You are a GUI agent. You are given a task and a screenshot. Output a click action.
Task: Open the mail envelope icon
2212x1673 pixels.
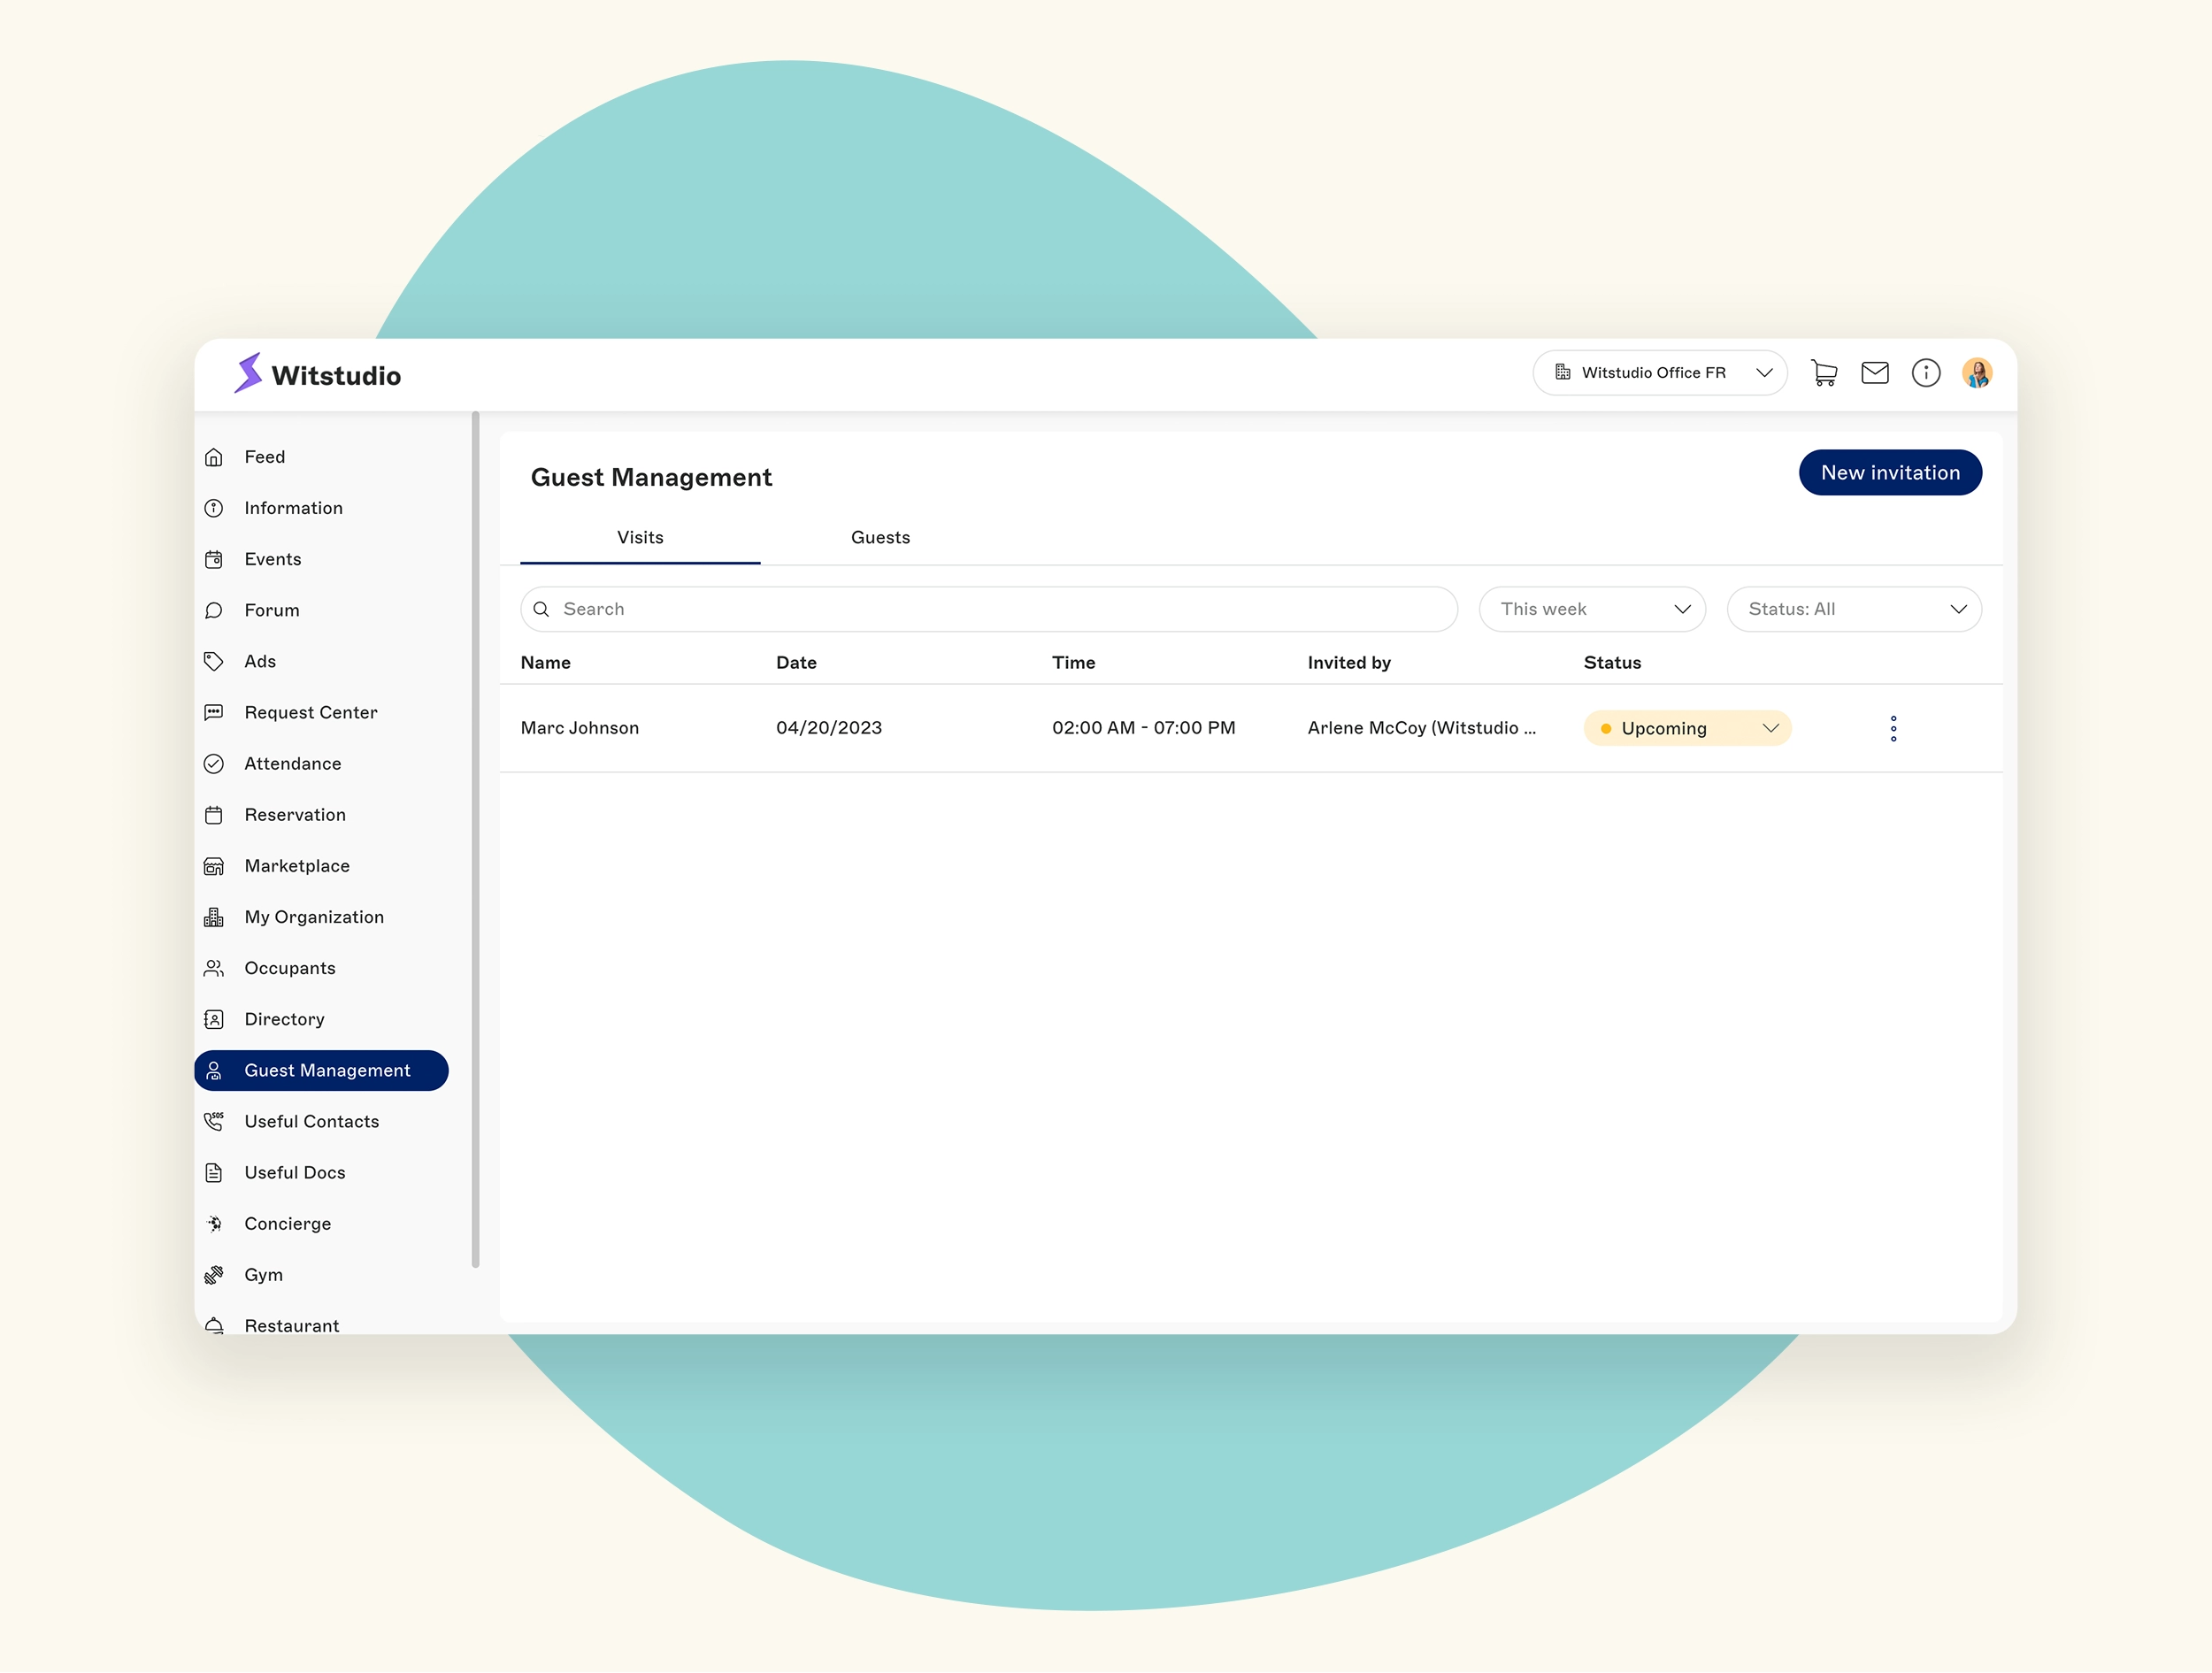(1874, 373)
